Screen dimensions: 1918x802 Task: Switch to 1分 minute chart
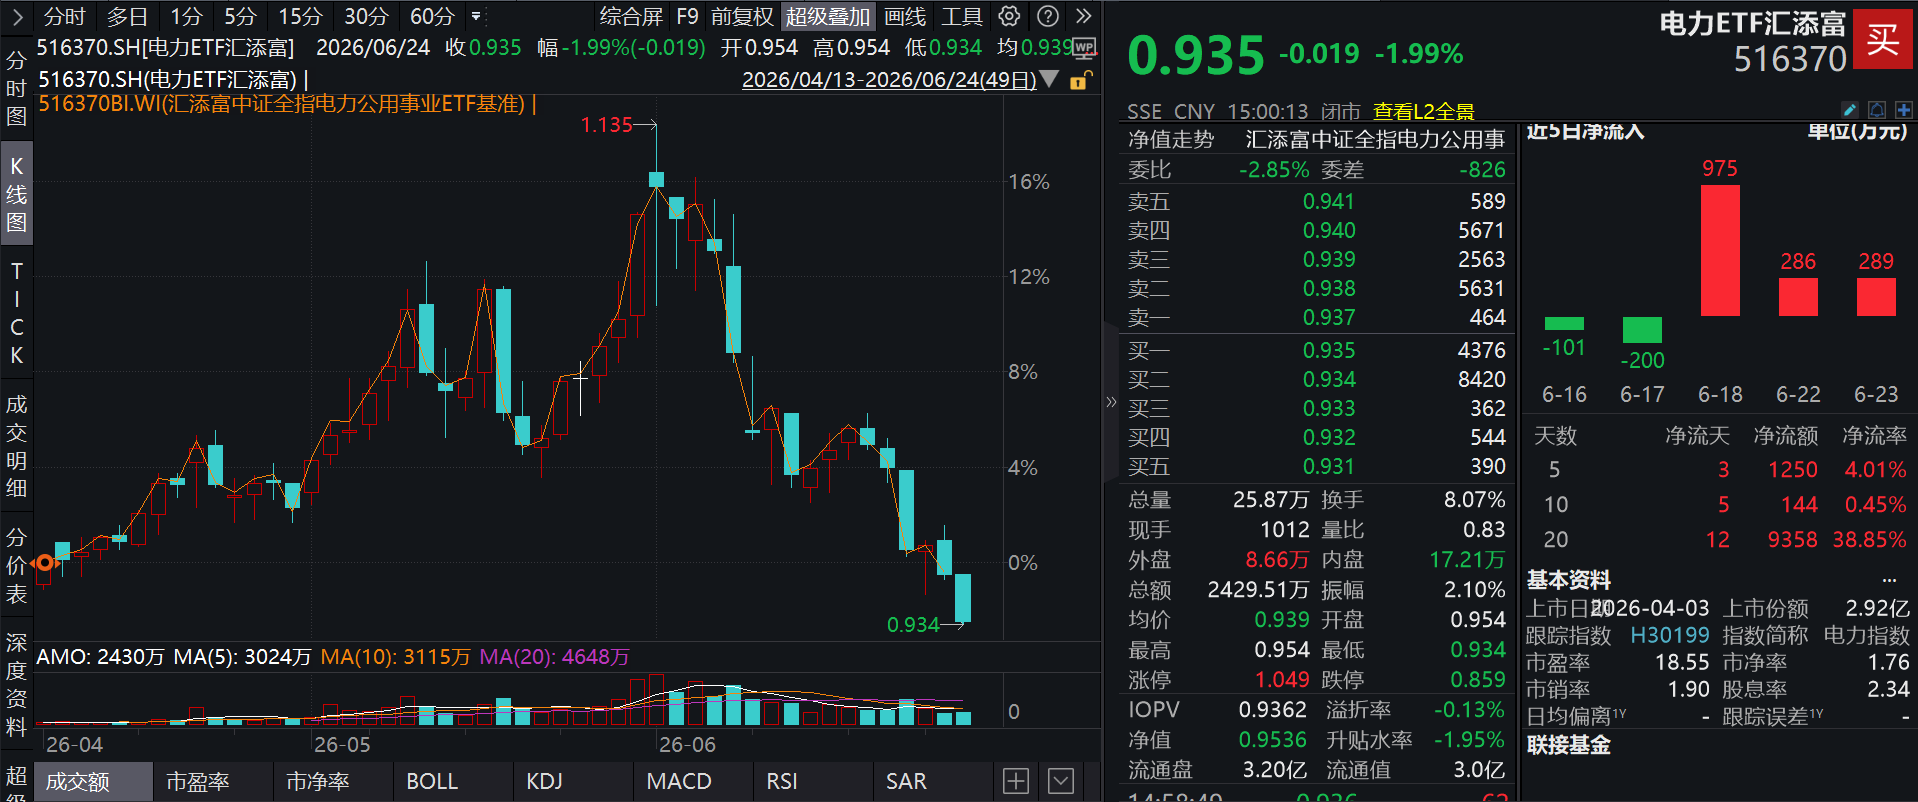pyautogui.click(x=186, y=17)
